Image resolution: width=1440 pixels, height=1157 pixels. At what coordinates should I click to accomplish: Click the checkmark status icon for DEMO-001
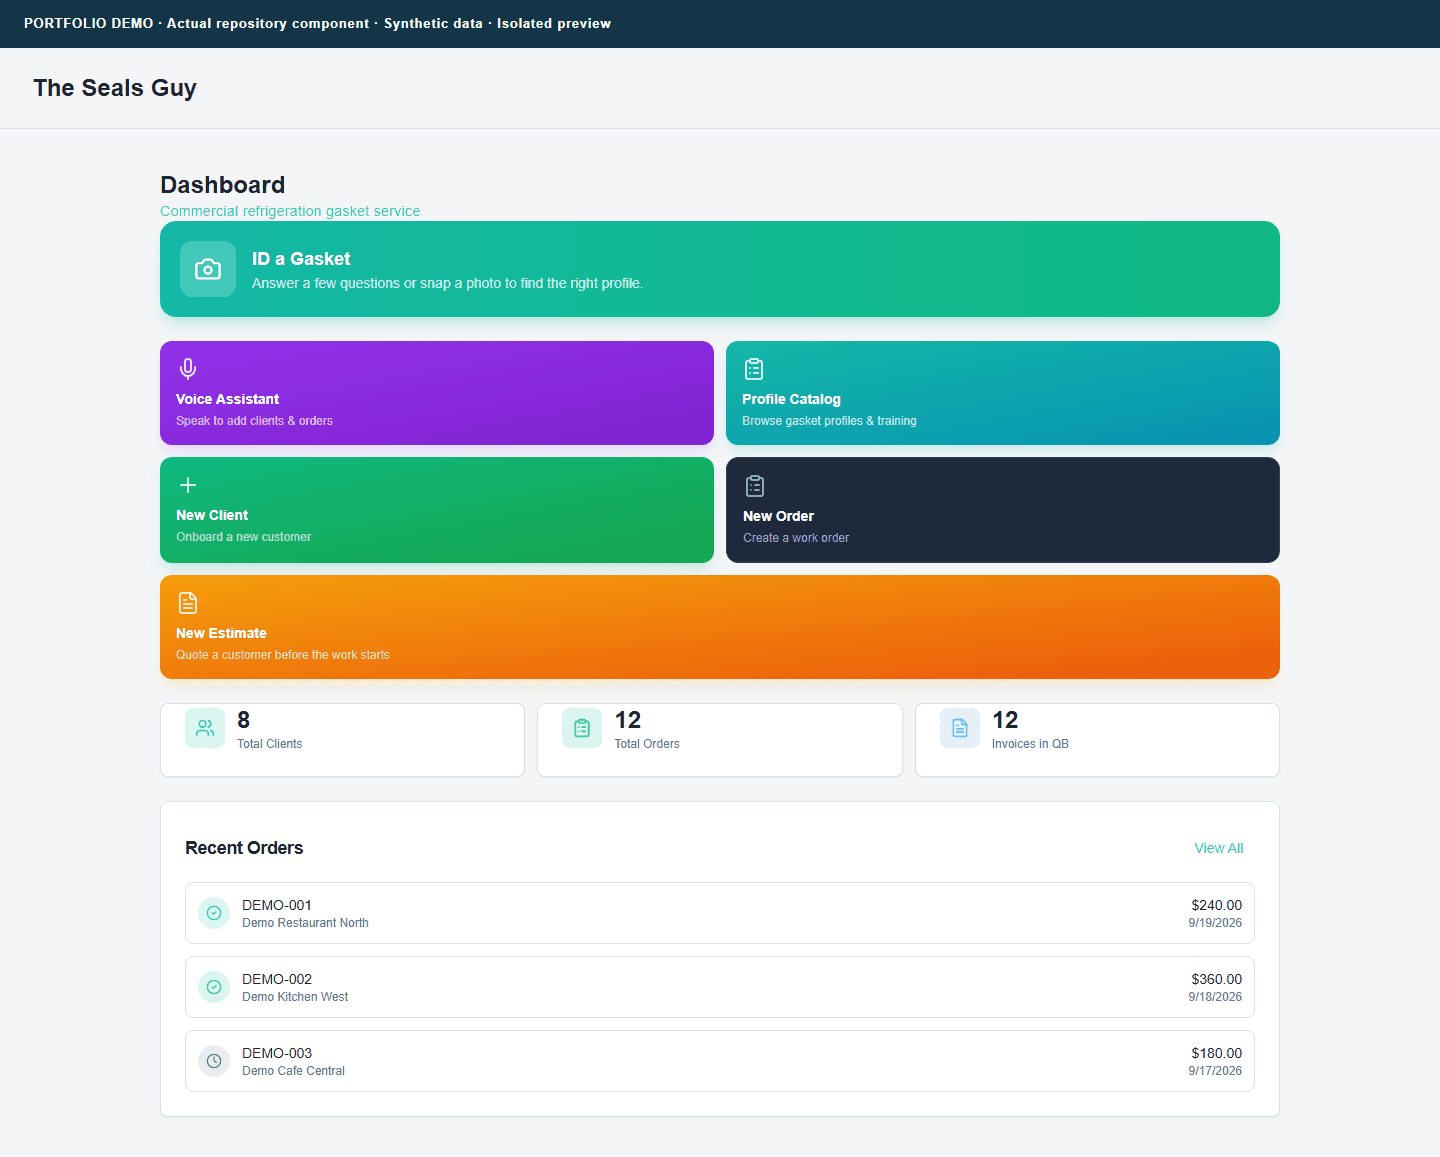(x=214, y=913)
